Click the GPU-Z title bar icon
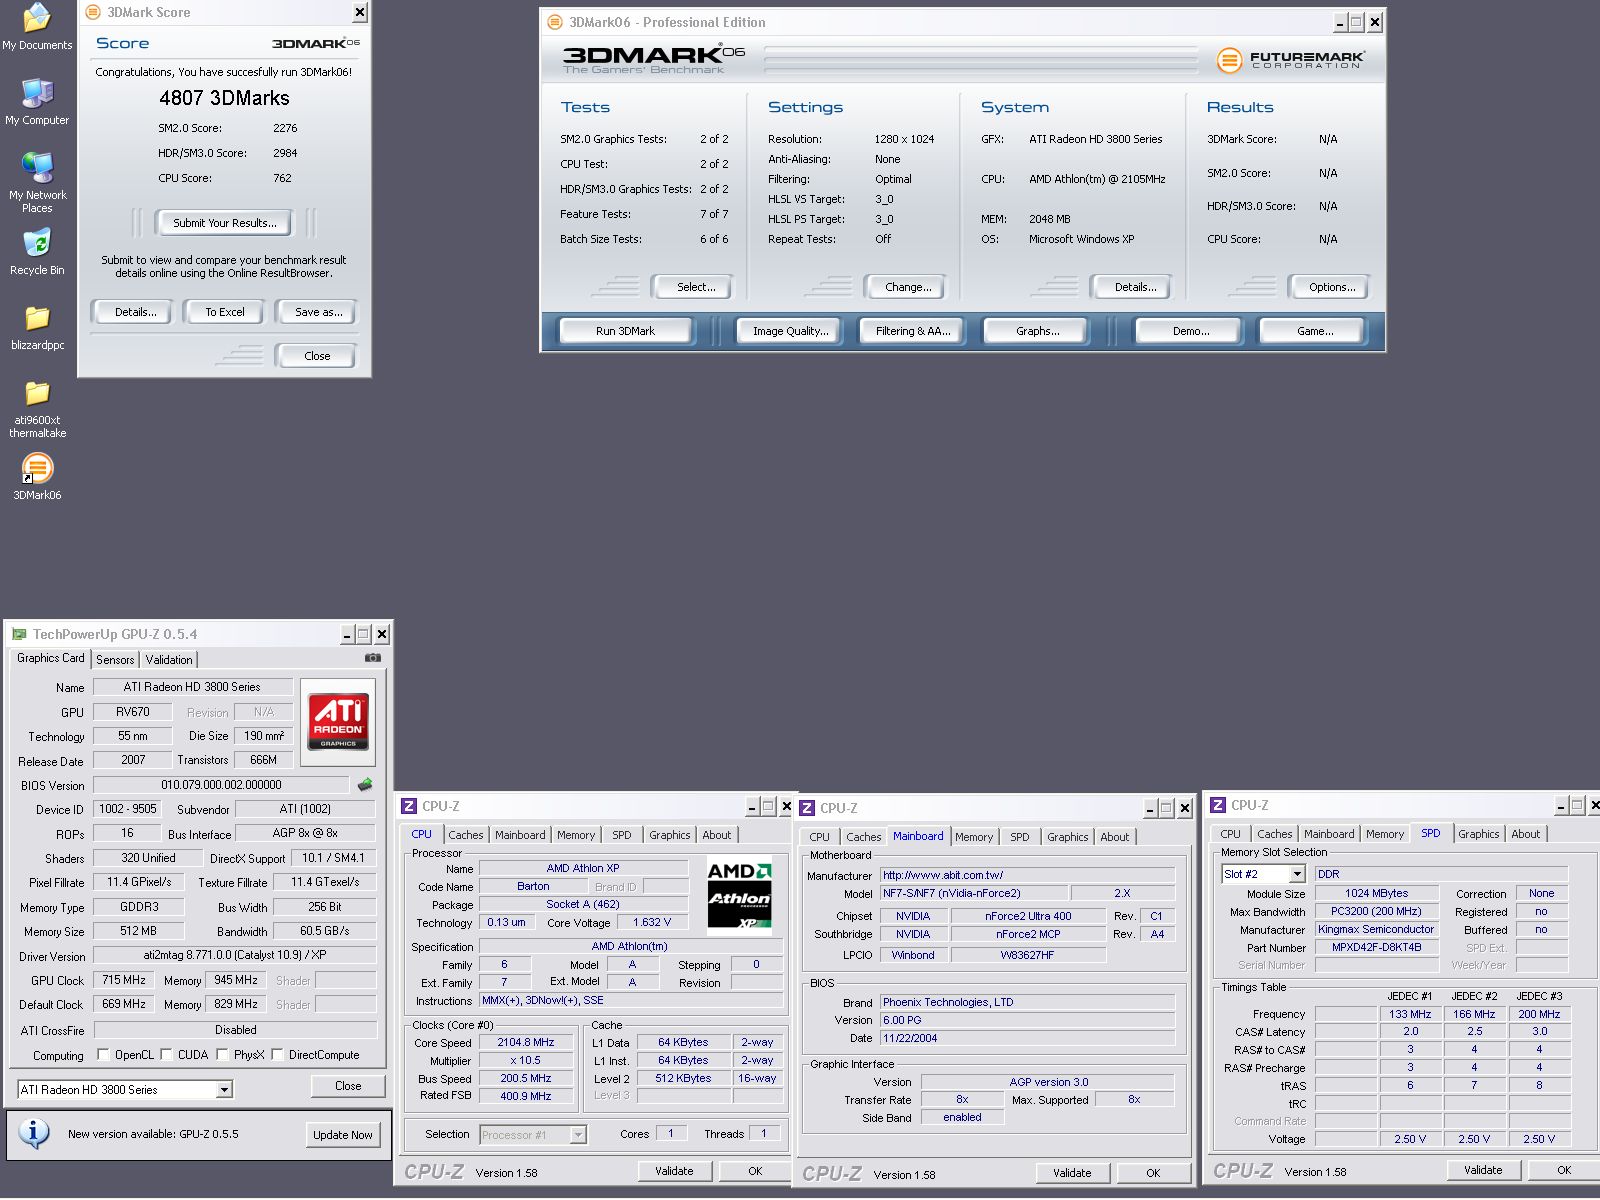 (x=19, y=634)
